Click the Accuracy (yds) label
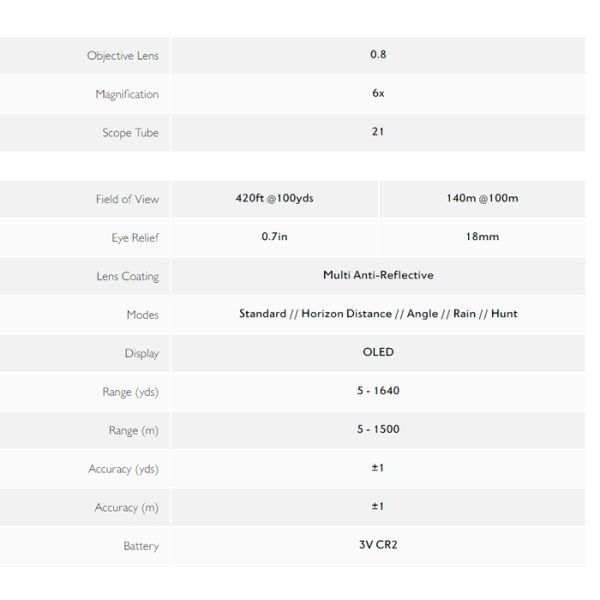 [x=123, y=469]
